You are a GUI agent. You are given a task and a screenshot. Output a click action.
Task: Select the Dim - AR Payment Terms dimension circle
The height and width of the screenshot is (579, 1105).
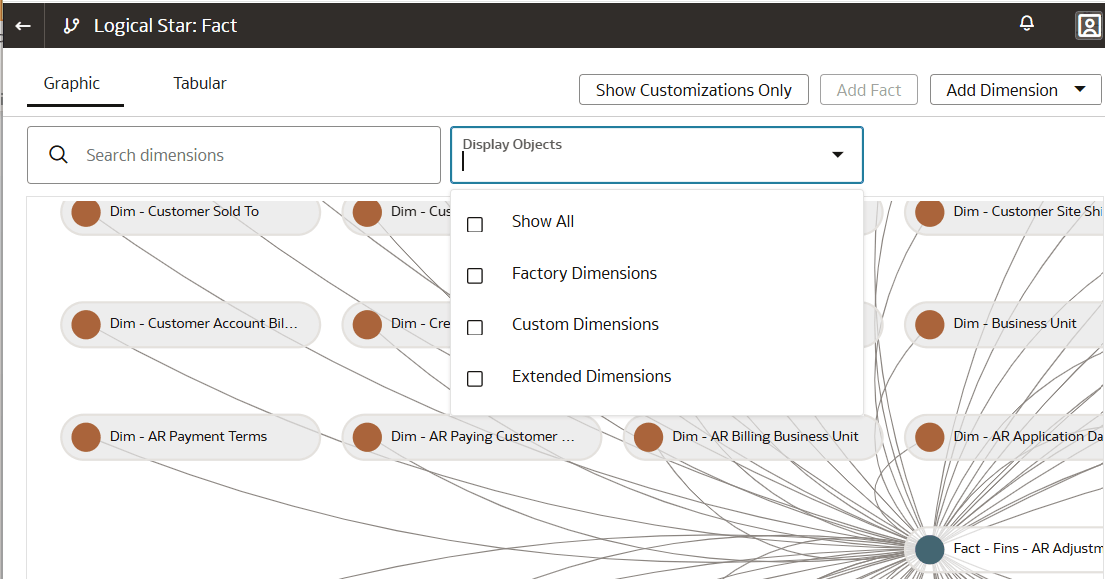[x=85, y=436]
